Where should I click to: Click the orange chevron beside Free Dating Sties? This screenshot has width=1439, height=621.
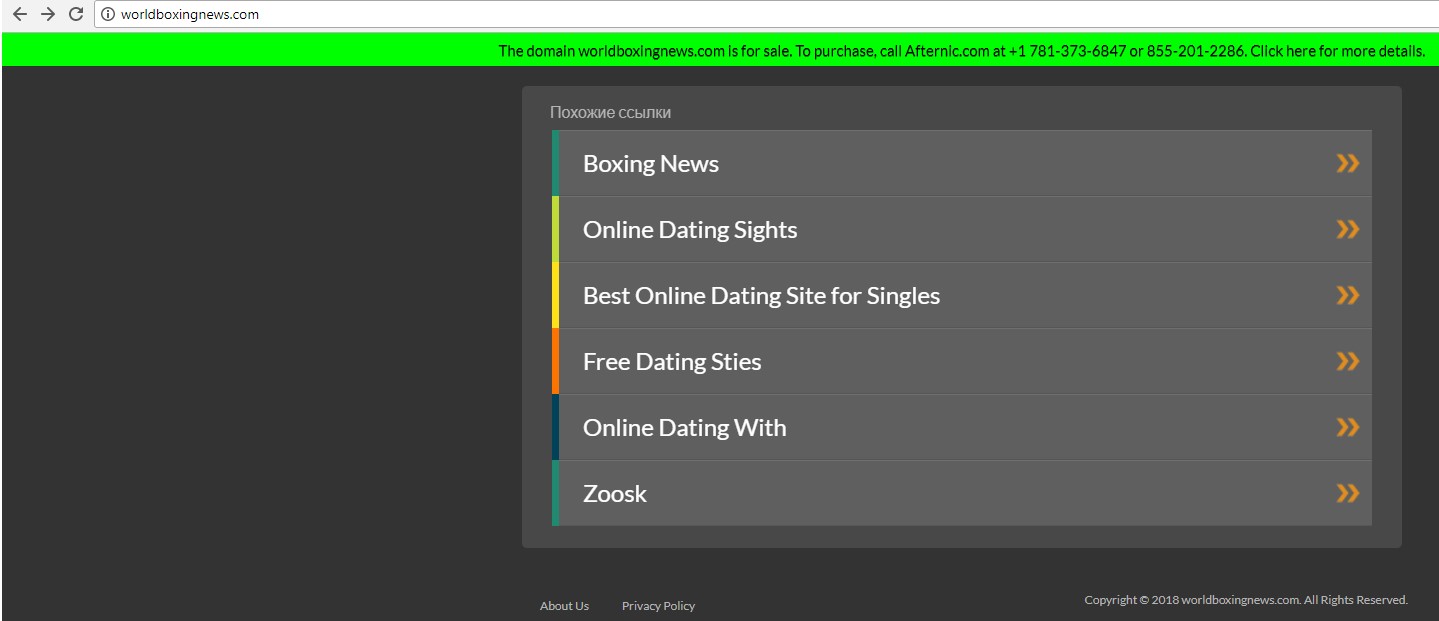pos(1348,361)
